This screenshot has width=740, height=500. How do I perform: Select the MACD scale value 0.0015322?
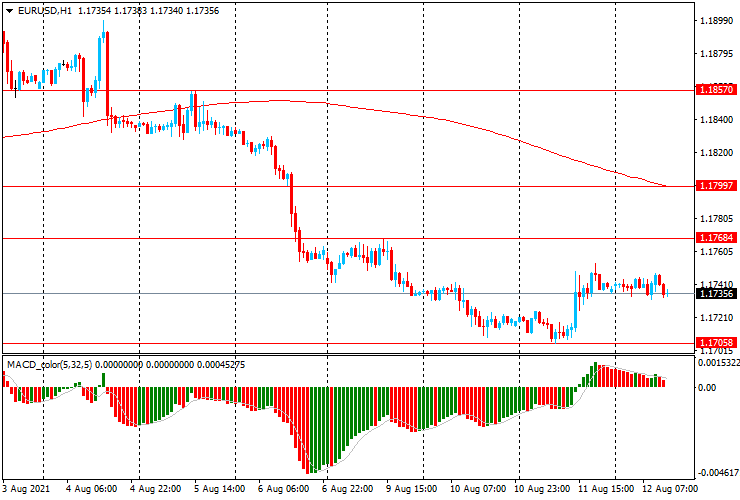pyautogui.click(x=719, y=363)
